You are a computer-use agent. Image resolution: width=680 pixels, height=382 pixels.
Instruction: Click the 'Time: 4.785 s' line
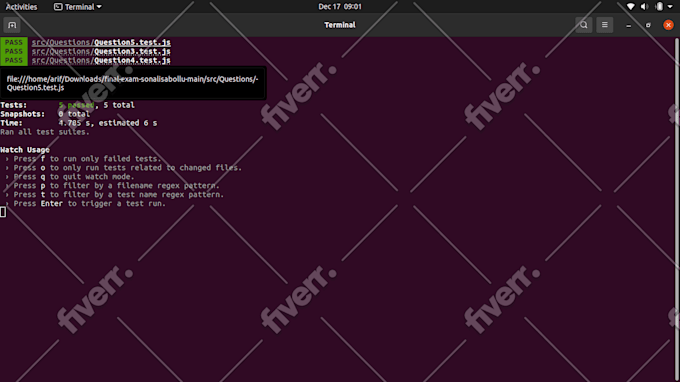point(79,123)
